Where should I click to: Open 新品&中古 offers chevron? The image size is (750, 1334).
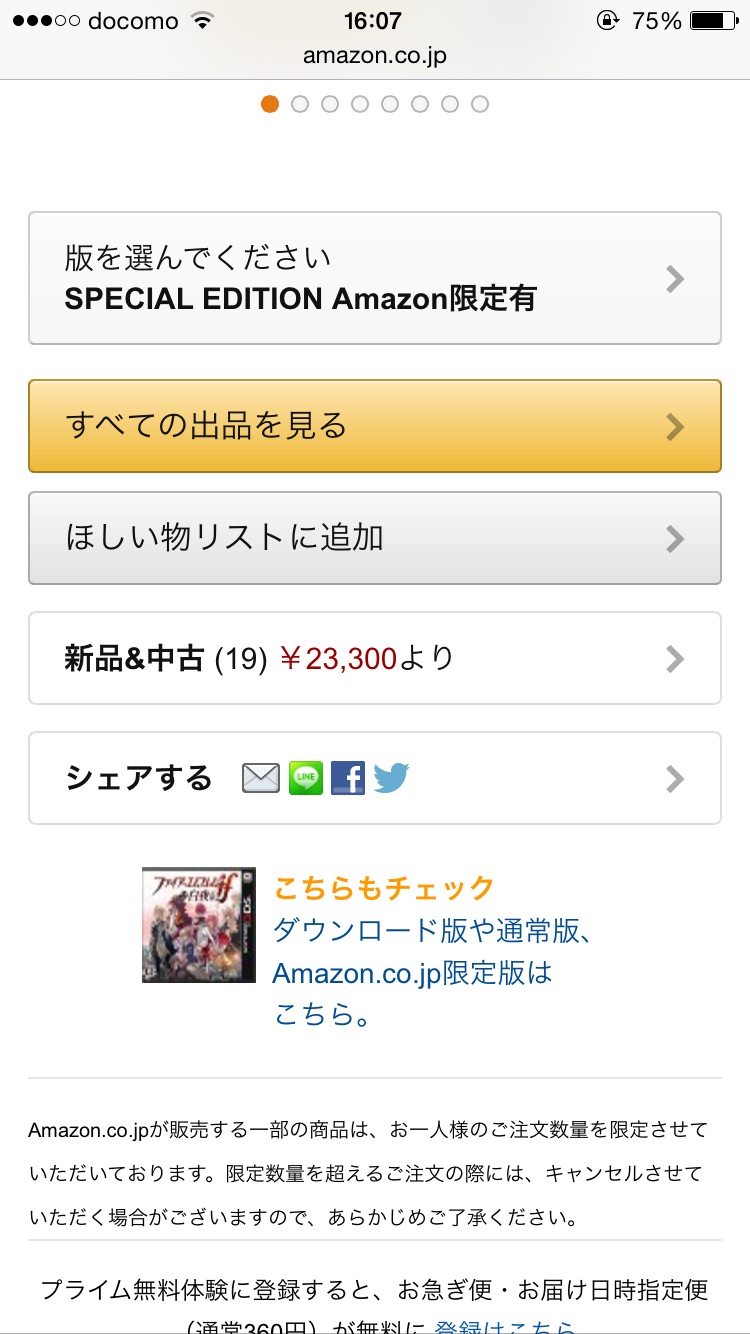[x=675, y=658]
